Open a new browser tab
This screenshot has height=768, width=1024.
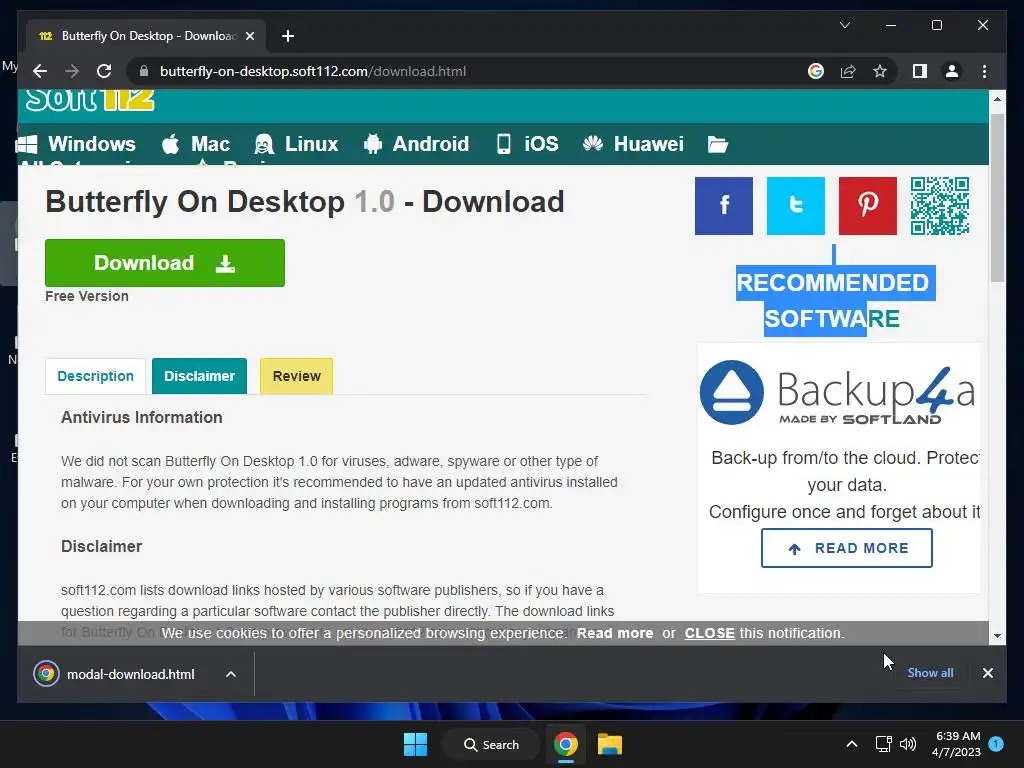288,36
